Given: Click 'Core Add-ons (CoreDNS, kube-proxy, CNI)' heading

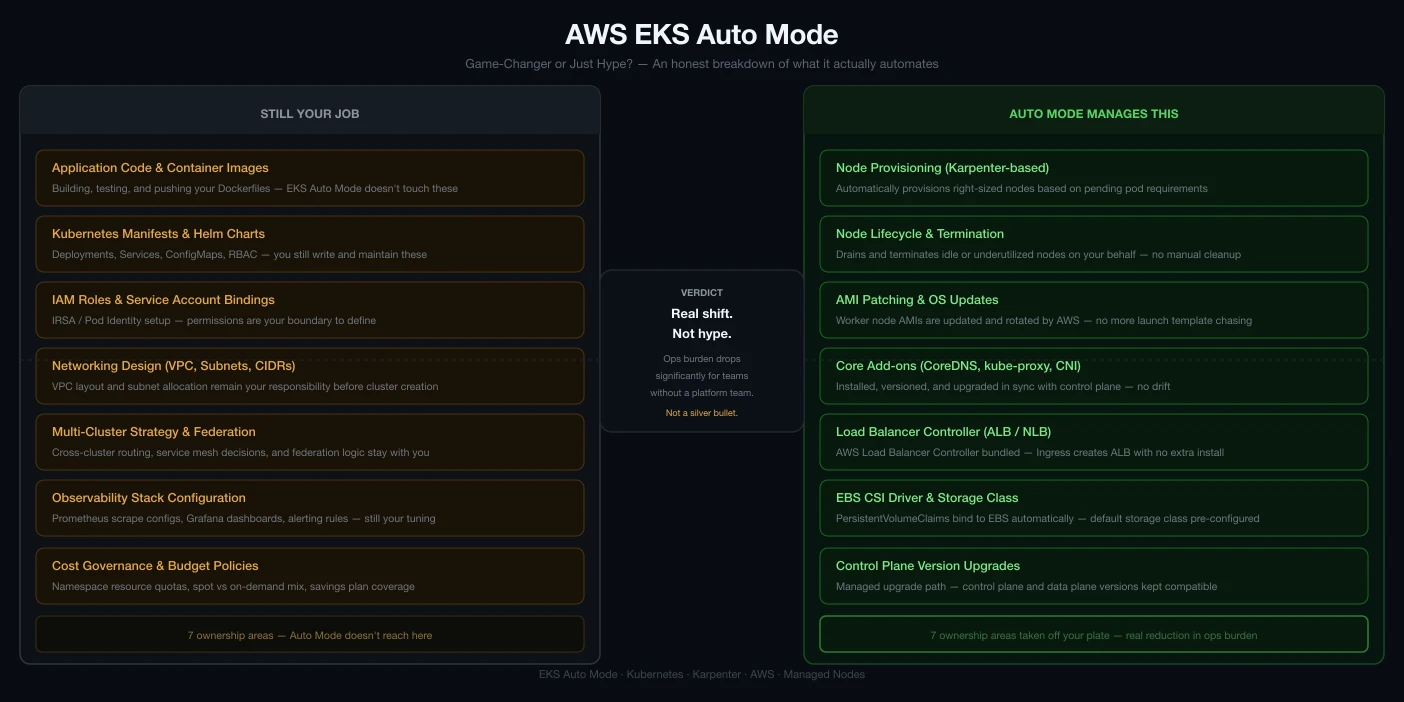Looking at the screenshot, I should click(958, 366).
